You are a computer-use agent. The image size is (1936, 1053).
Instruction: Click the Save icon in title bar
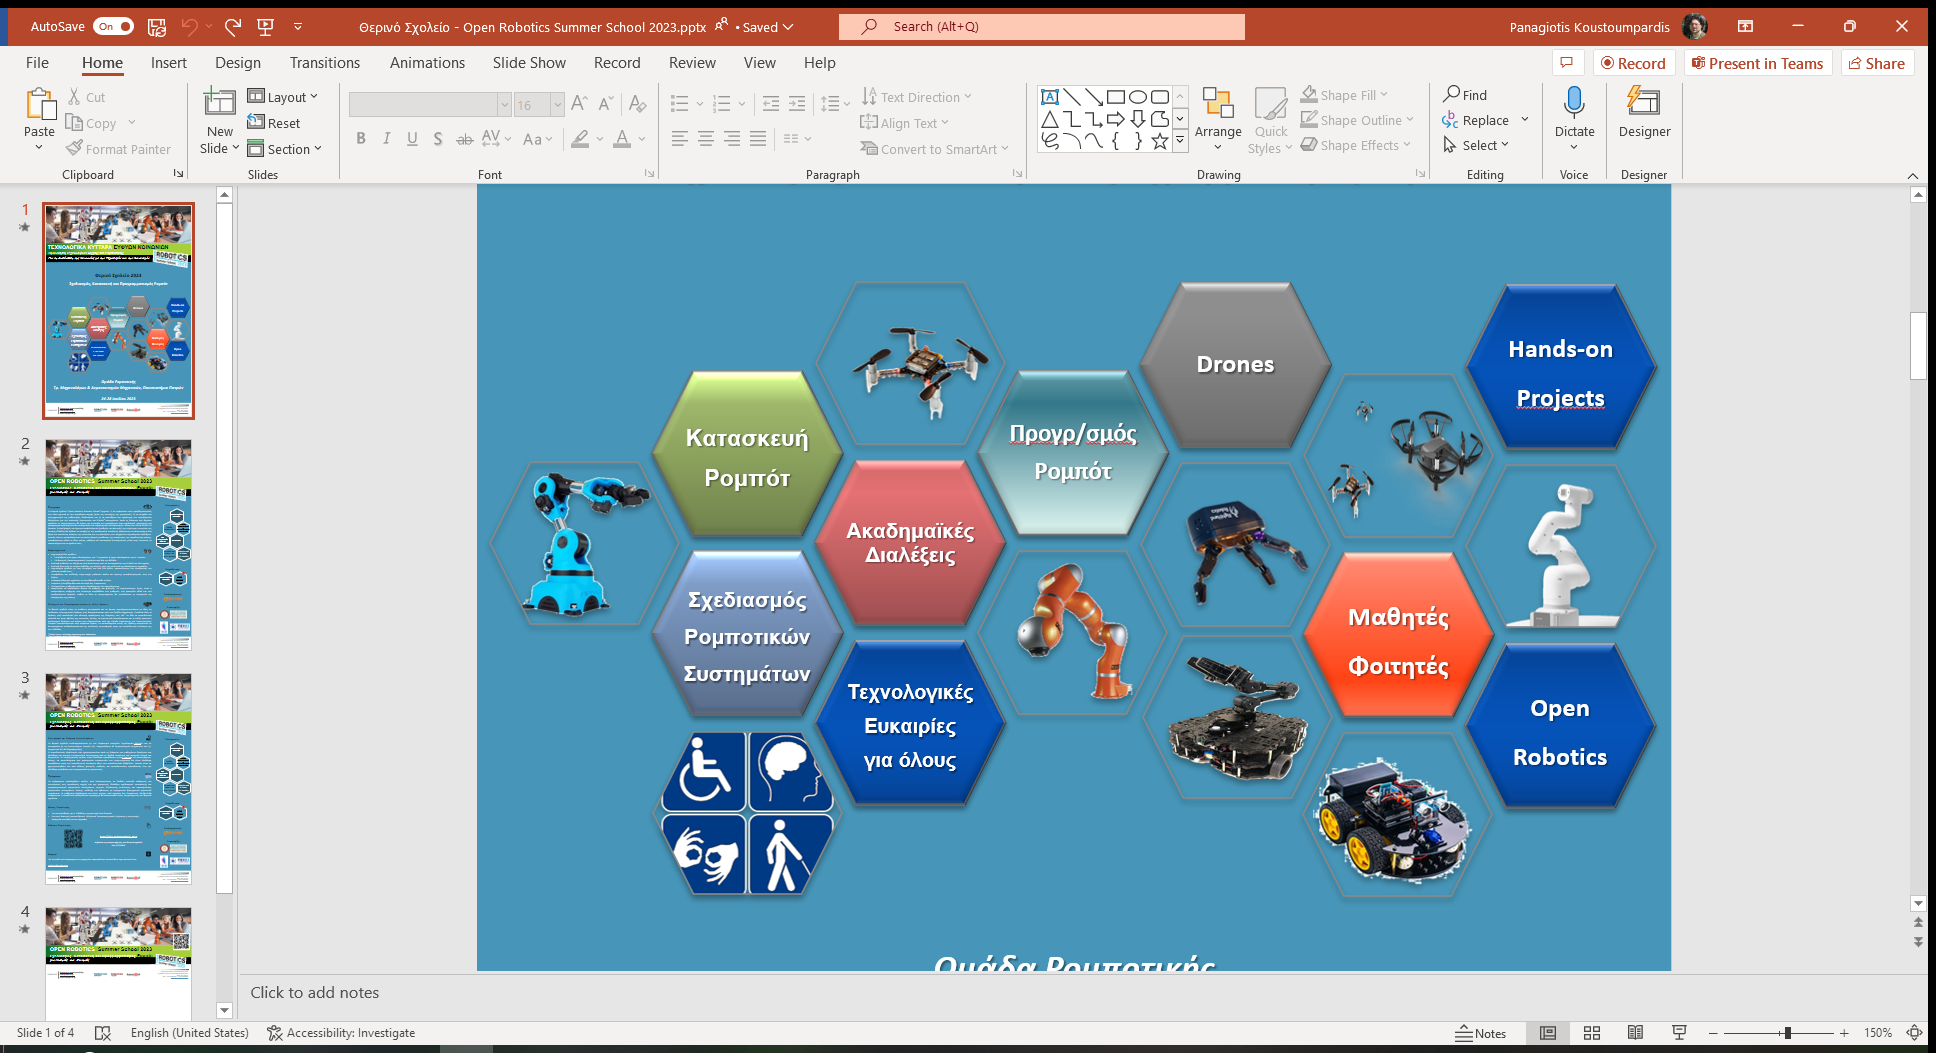click(x=157, y=27)
